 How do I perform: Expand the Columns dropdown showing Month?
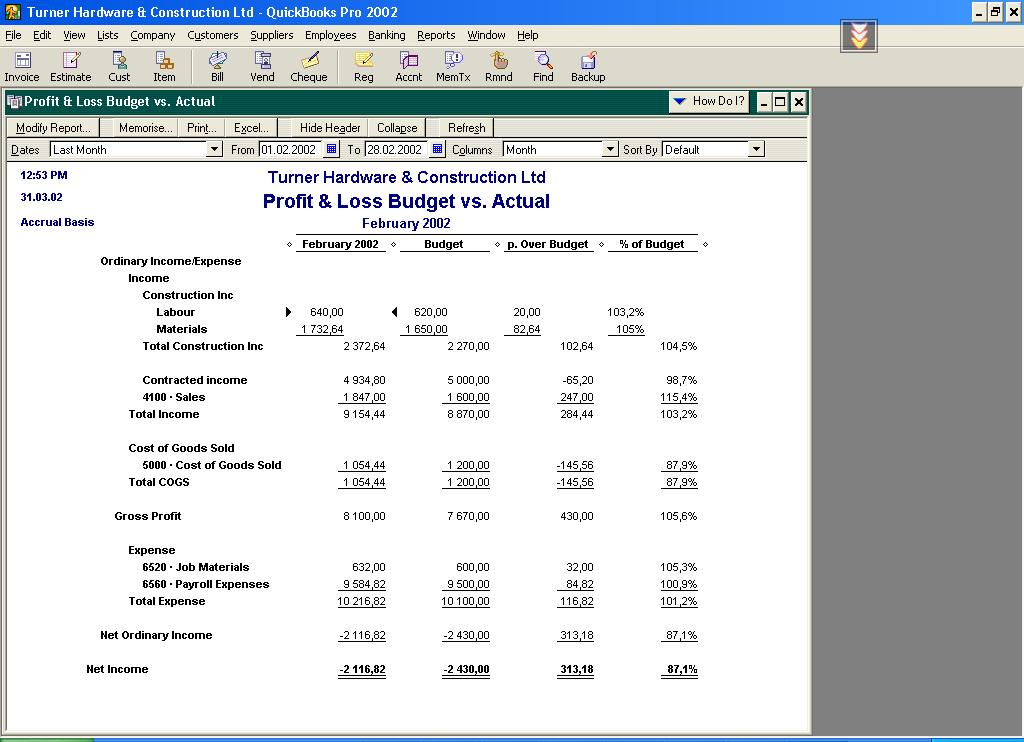610,150
